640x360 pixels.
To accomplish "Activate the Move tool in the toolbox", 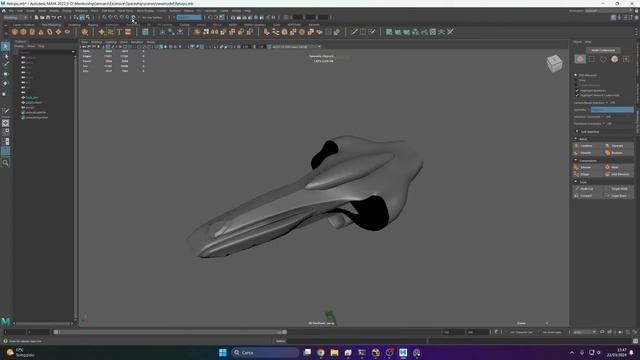I will pos(5,74).
